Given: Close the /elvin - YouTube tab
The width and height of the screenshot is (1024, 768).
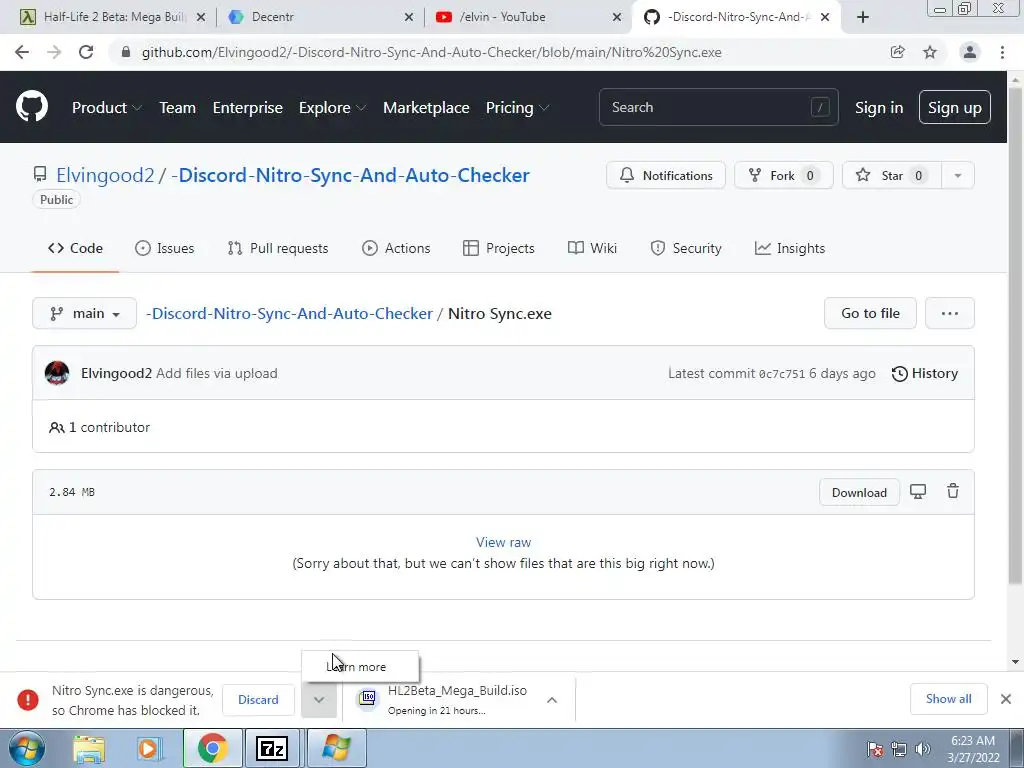Looking at the screenshot, I should coord(617,17).
